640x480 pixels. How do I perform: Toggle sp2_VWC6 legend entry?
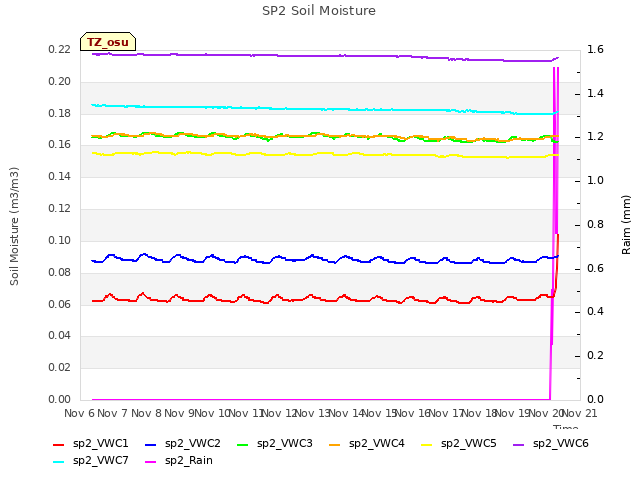tap(551, 444)
